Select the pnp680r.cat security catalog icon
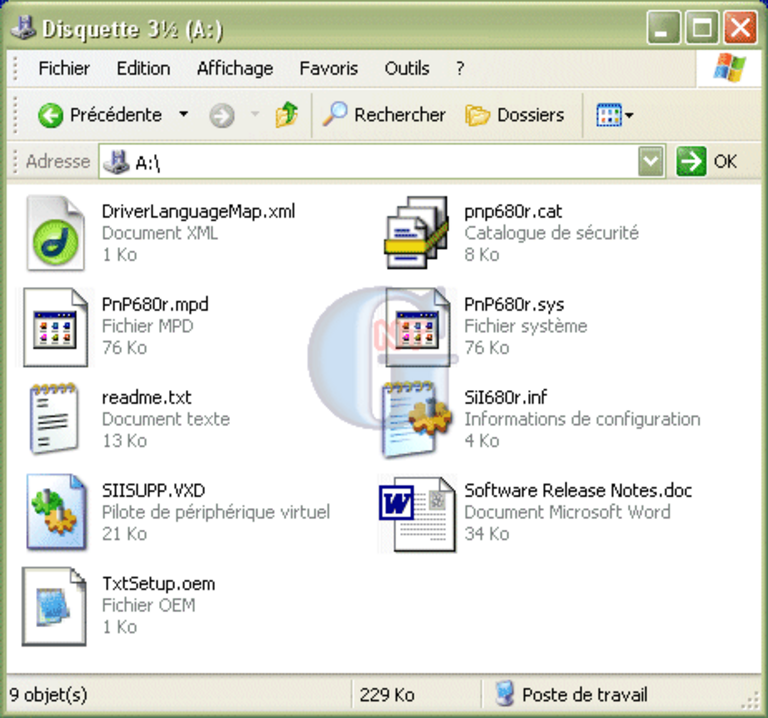The height and width of the screenshot is (718, 768). pos(416,233)
